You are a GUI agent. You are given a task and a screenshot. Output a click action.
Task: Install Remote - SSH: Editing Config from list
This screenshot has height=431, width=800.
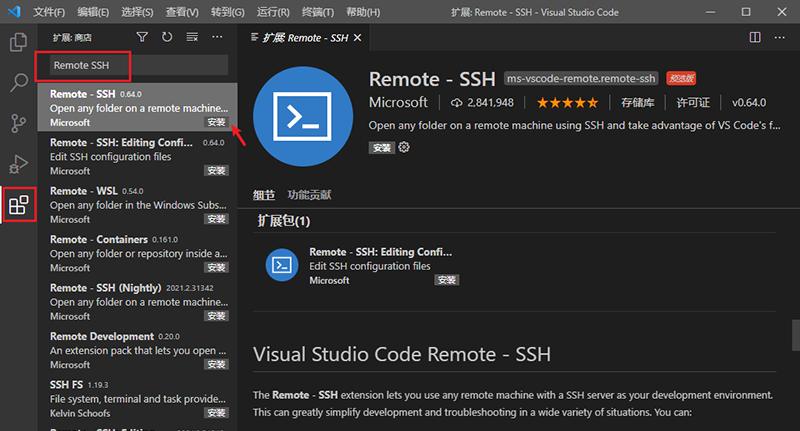click(216, 171)
